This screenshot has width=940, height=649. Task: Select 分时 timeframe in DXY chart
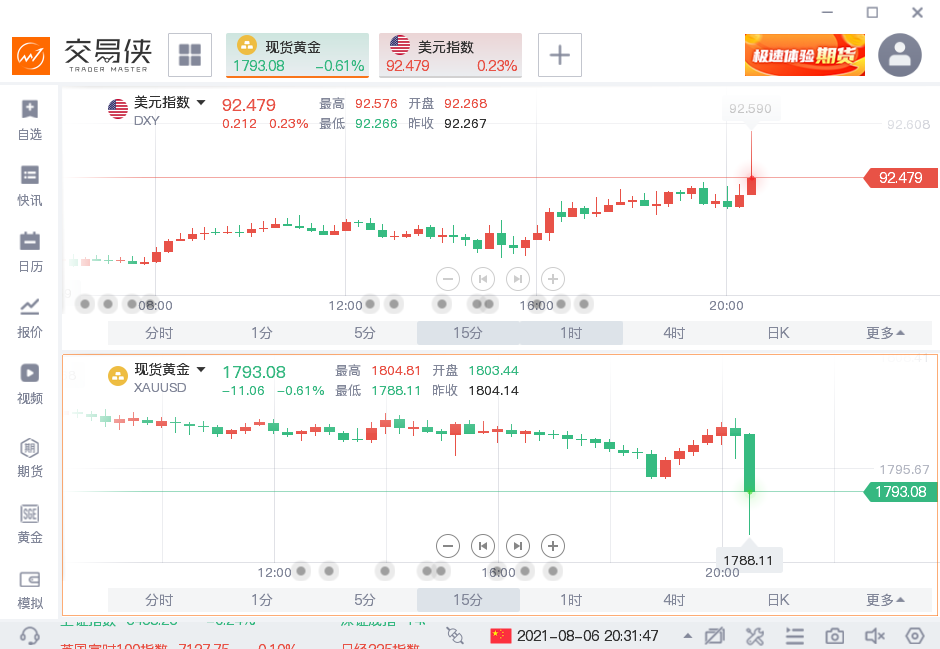(x=159, y=333)
